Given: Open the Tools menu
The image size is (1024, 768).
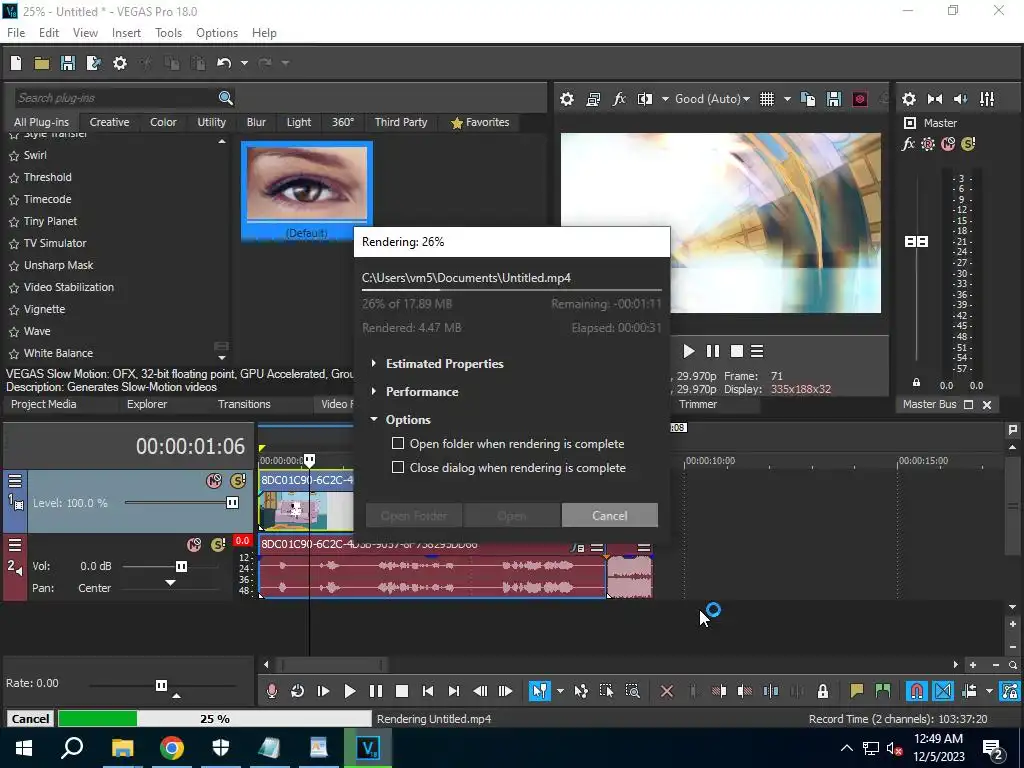Looking at the screenshot, I should 168,33.
